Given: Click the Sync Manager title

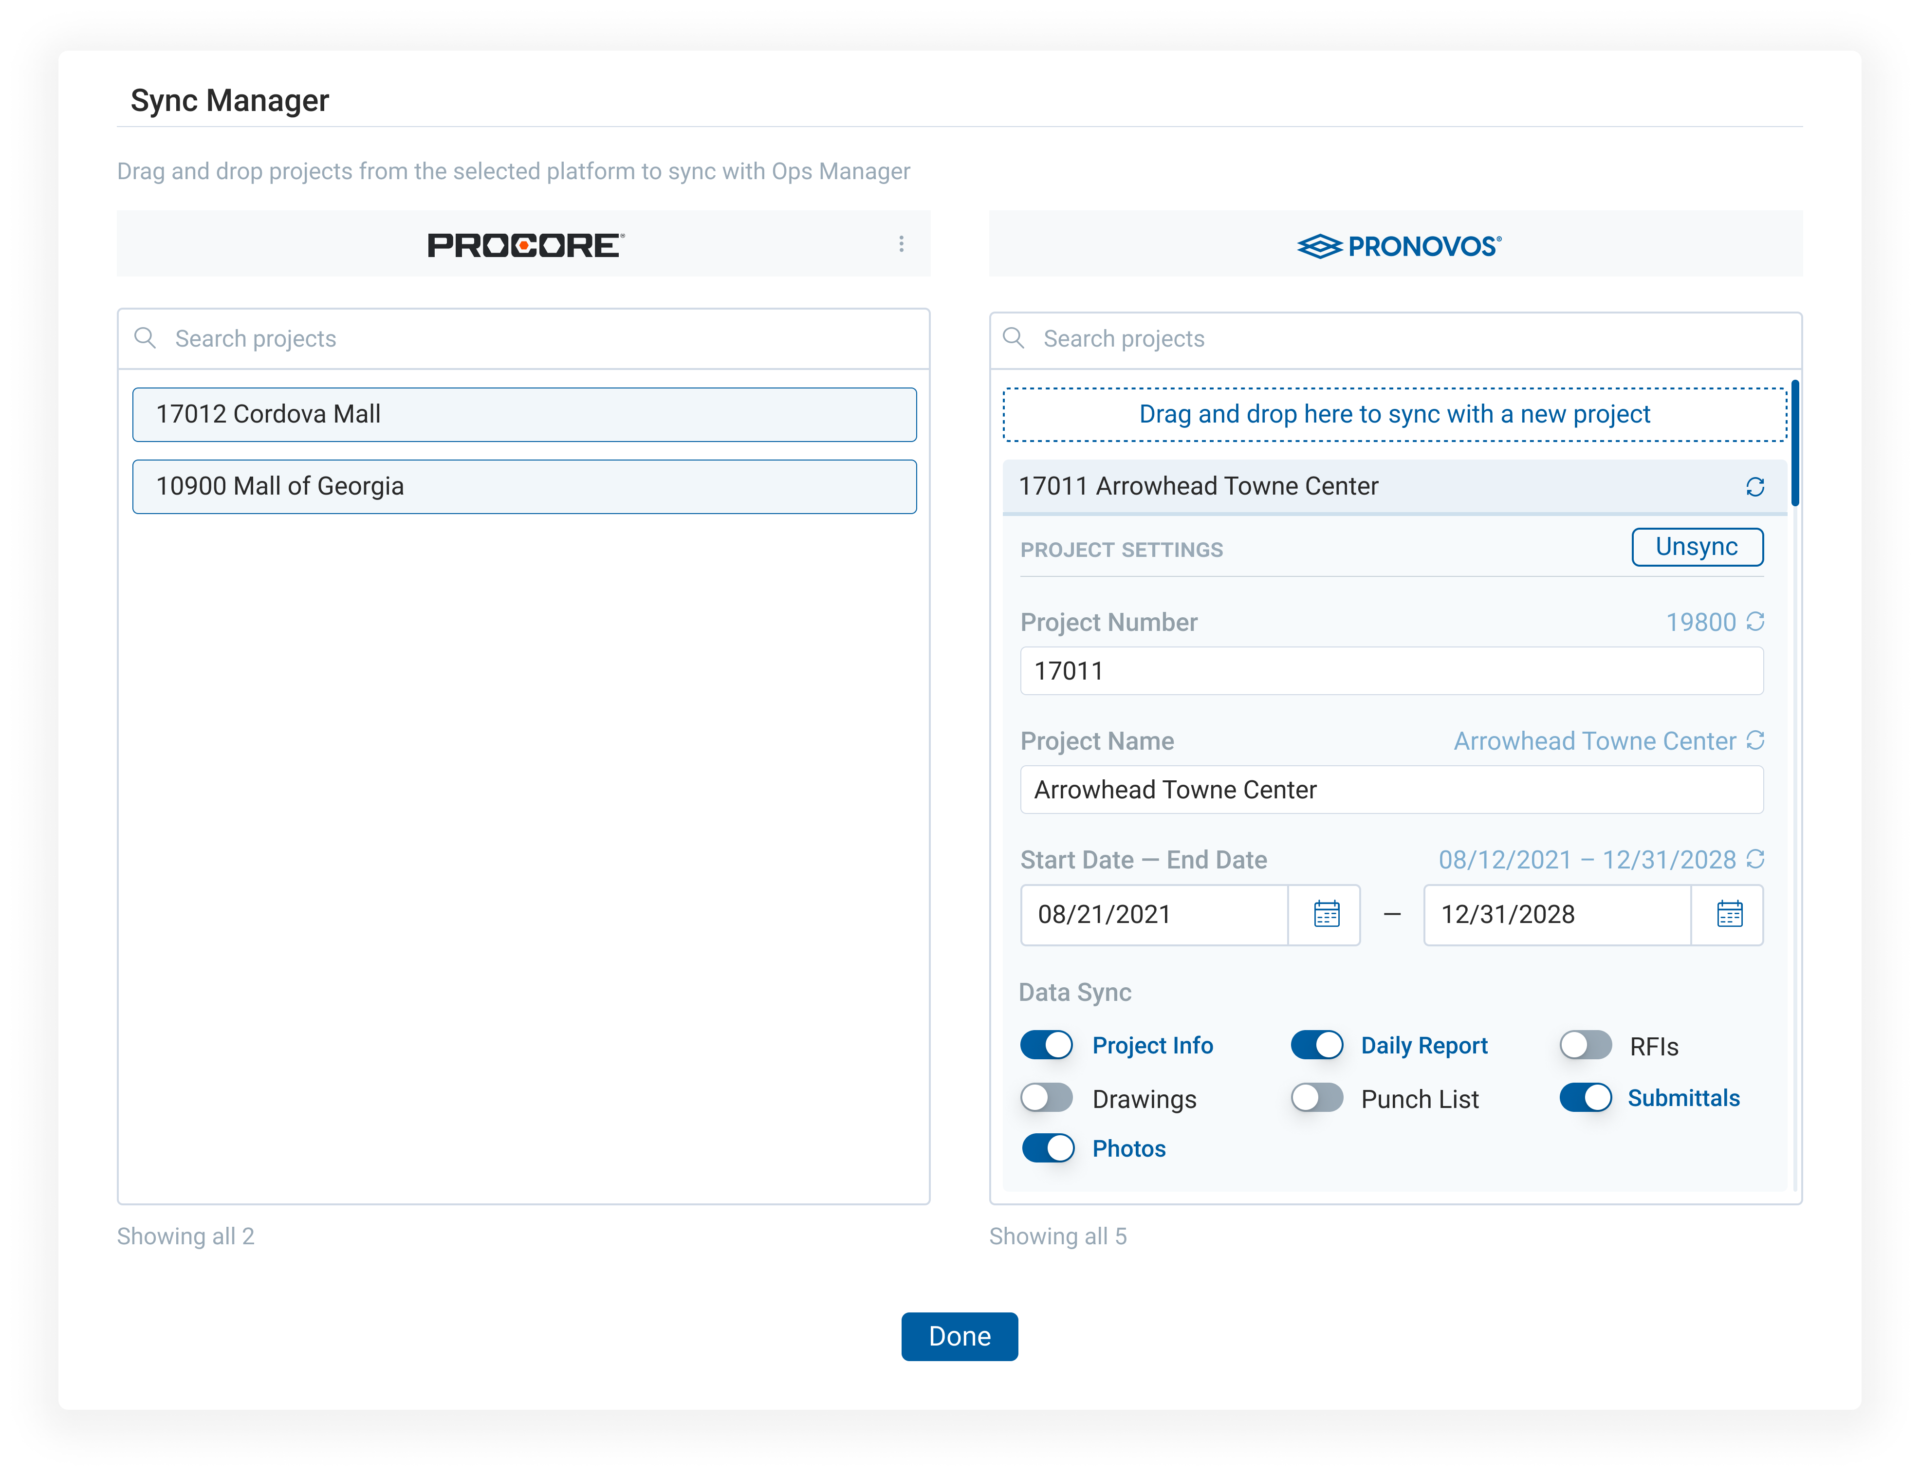Looking at the screenshot, I should point(230,100).
